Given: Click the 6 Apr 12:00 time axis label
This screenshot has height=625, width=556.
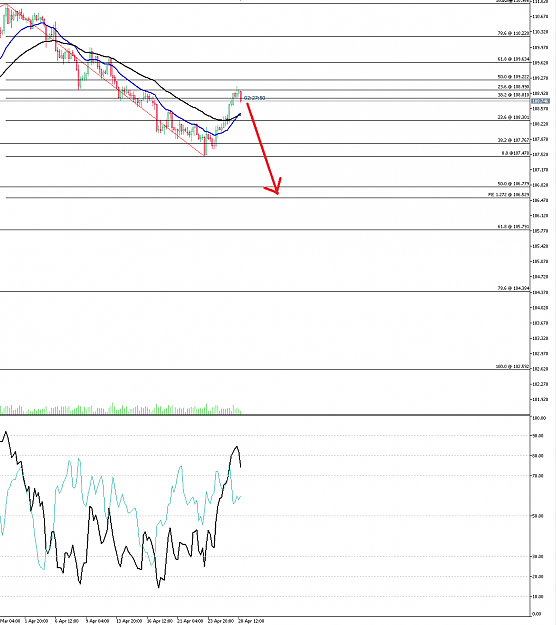Looking at the screenshot, I should (67, 621).
